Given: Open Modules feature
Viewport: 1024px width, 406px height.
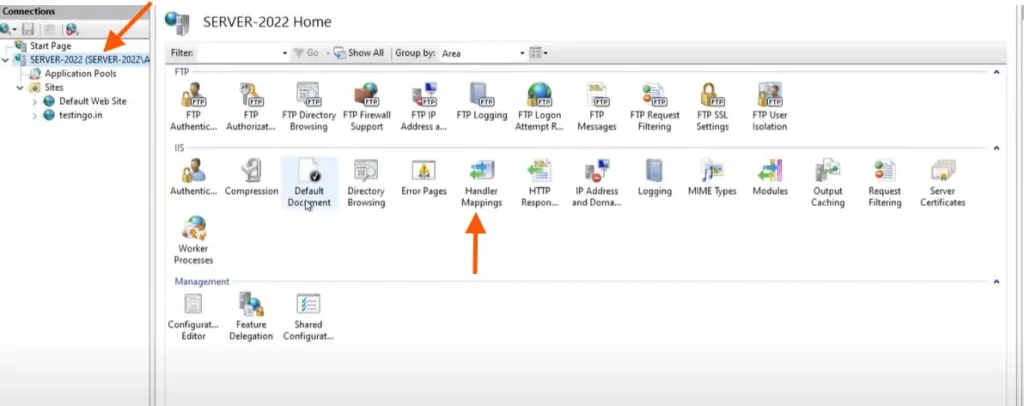Looking at the screenshot, I should (x=770, y=178).
